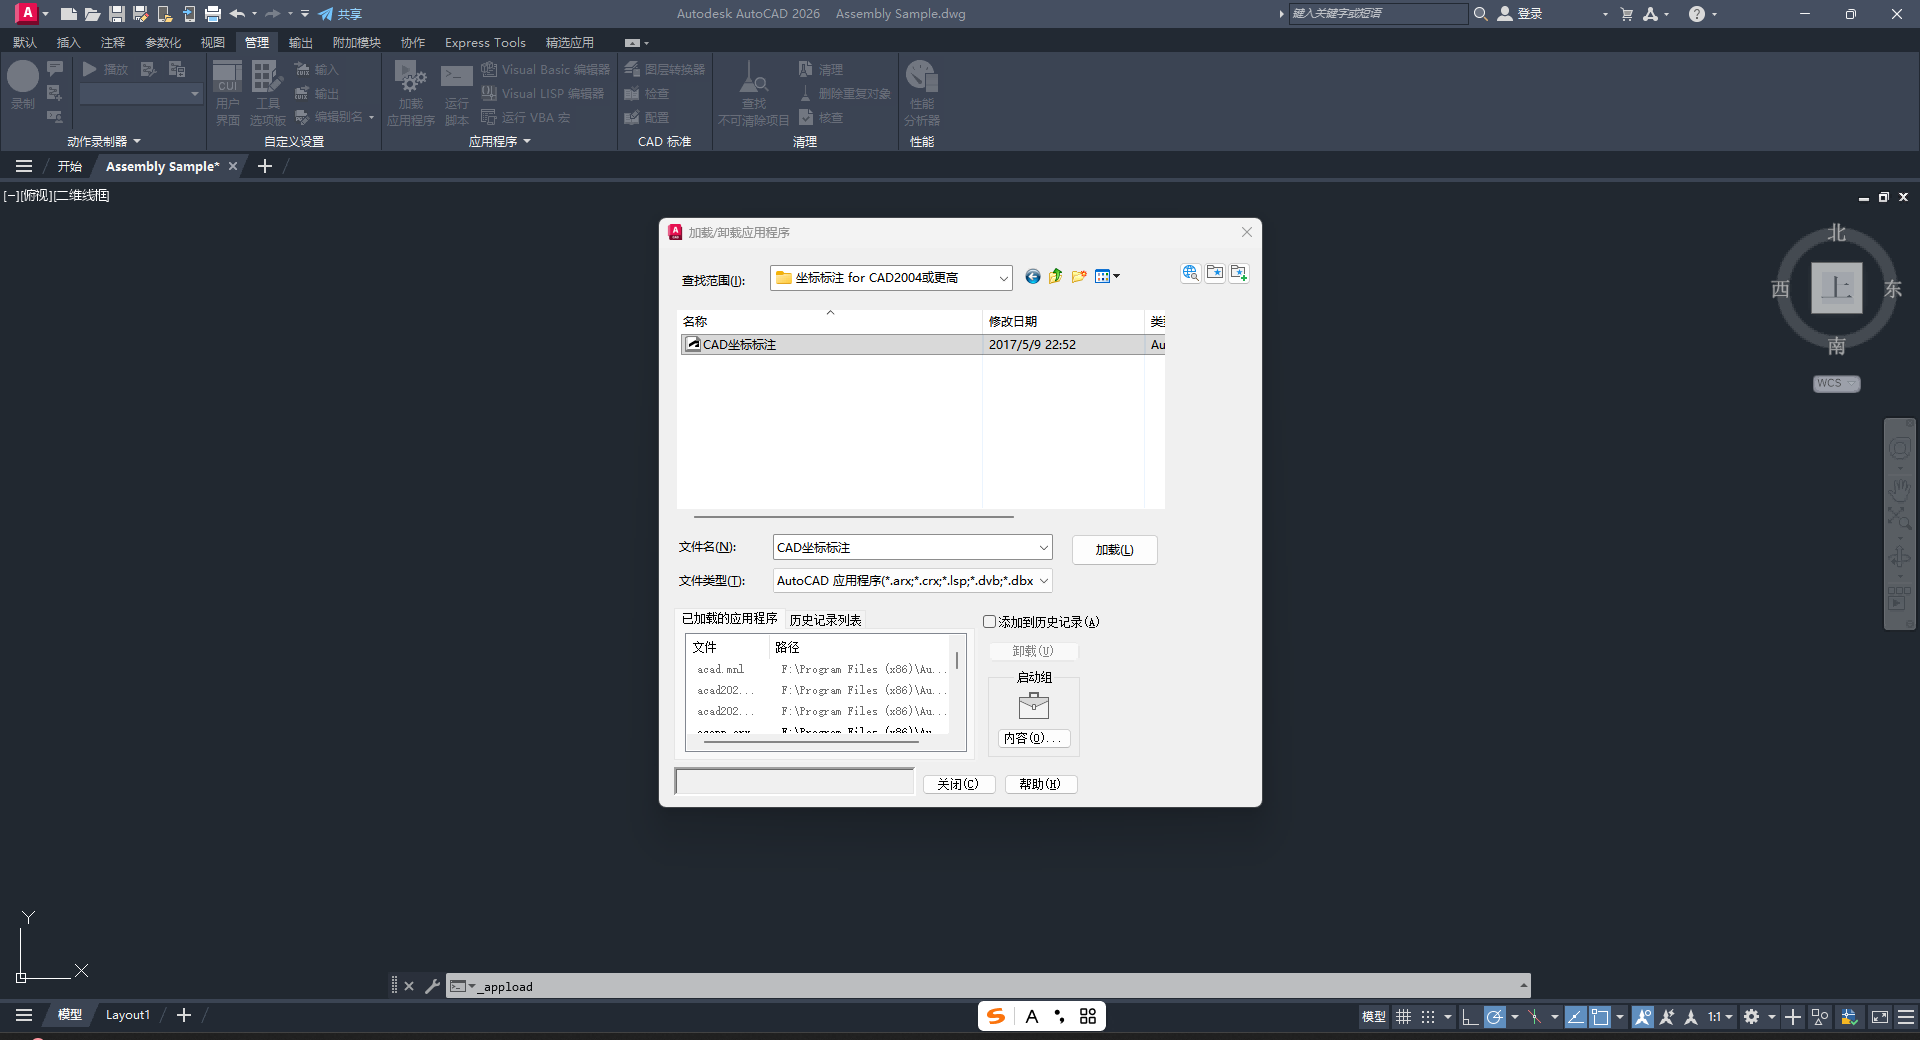Toggle the grid display in status bar
1920x1040 pixels.
1404,1017
